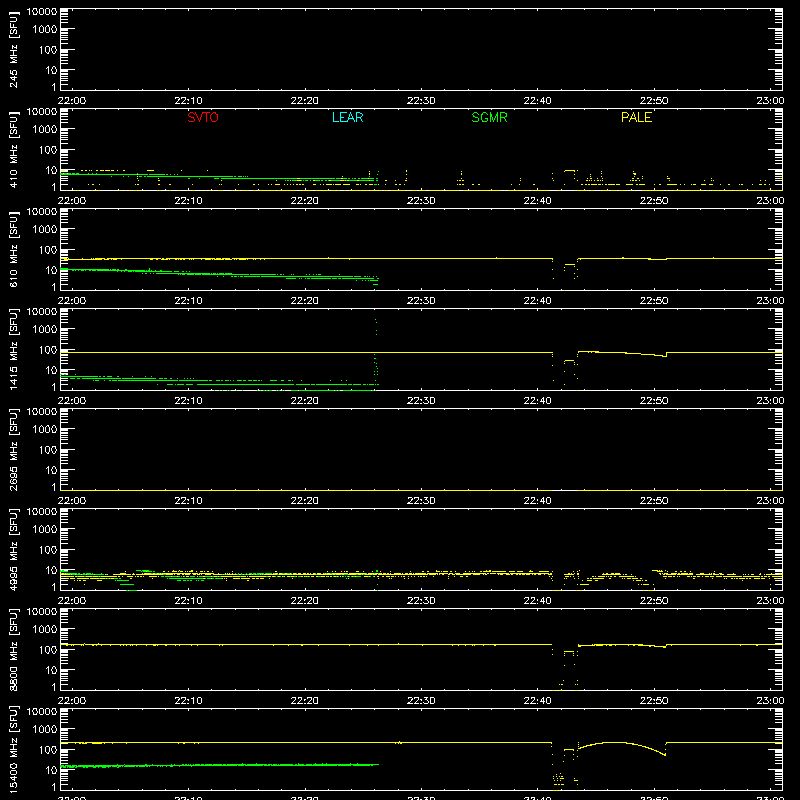Click 22:30 tick under the 245 MHz panel
The width and height of the screenshot is (800, 800).
[x=421, y=101]
